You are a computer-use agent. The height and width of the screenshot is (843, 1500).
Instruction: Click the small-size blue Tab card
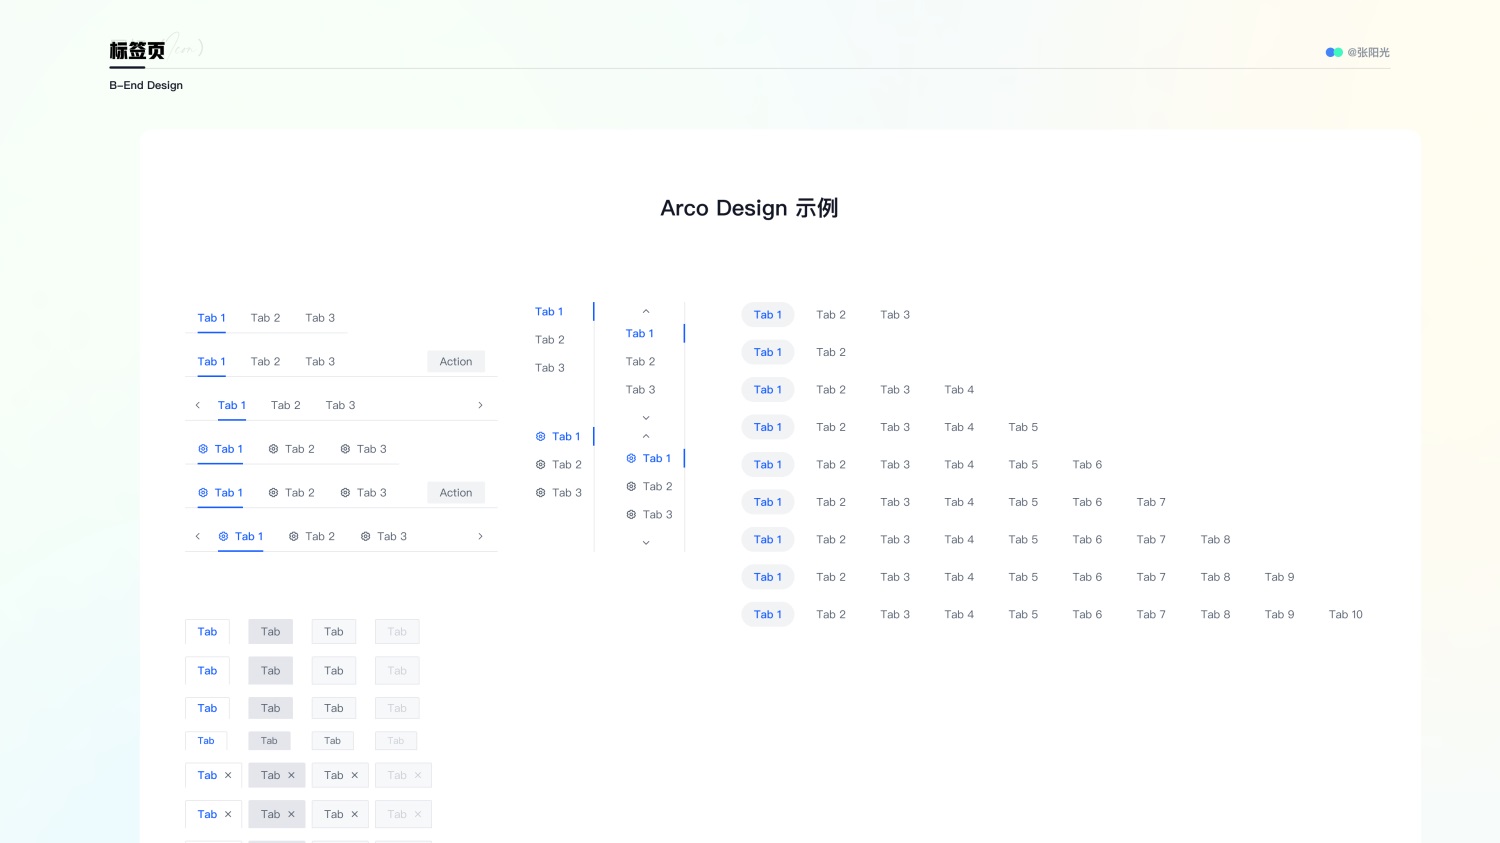coord(206,741)
